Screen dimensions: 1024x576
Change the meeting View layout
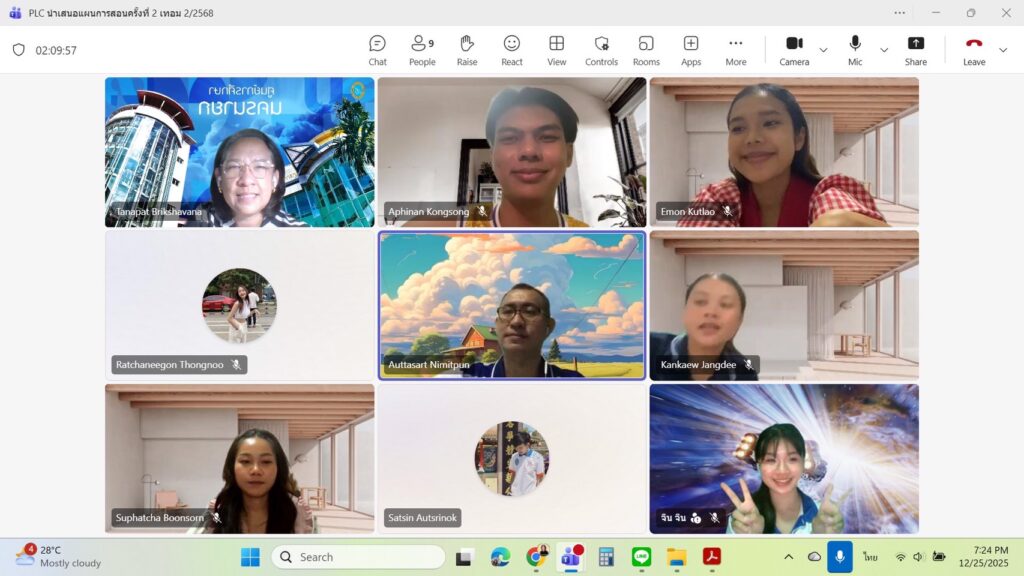pos(557,49)
